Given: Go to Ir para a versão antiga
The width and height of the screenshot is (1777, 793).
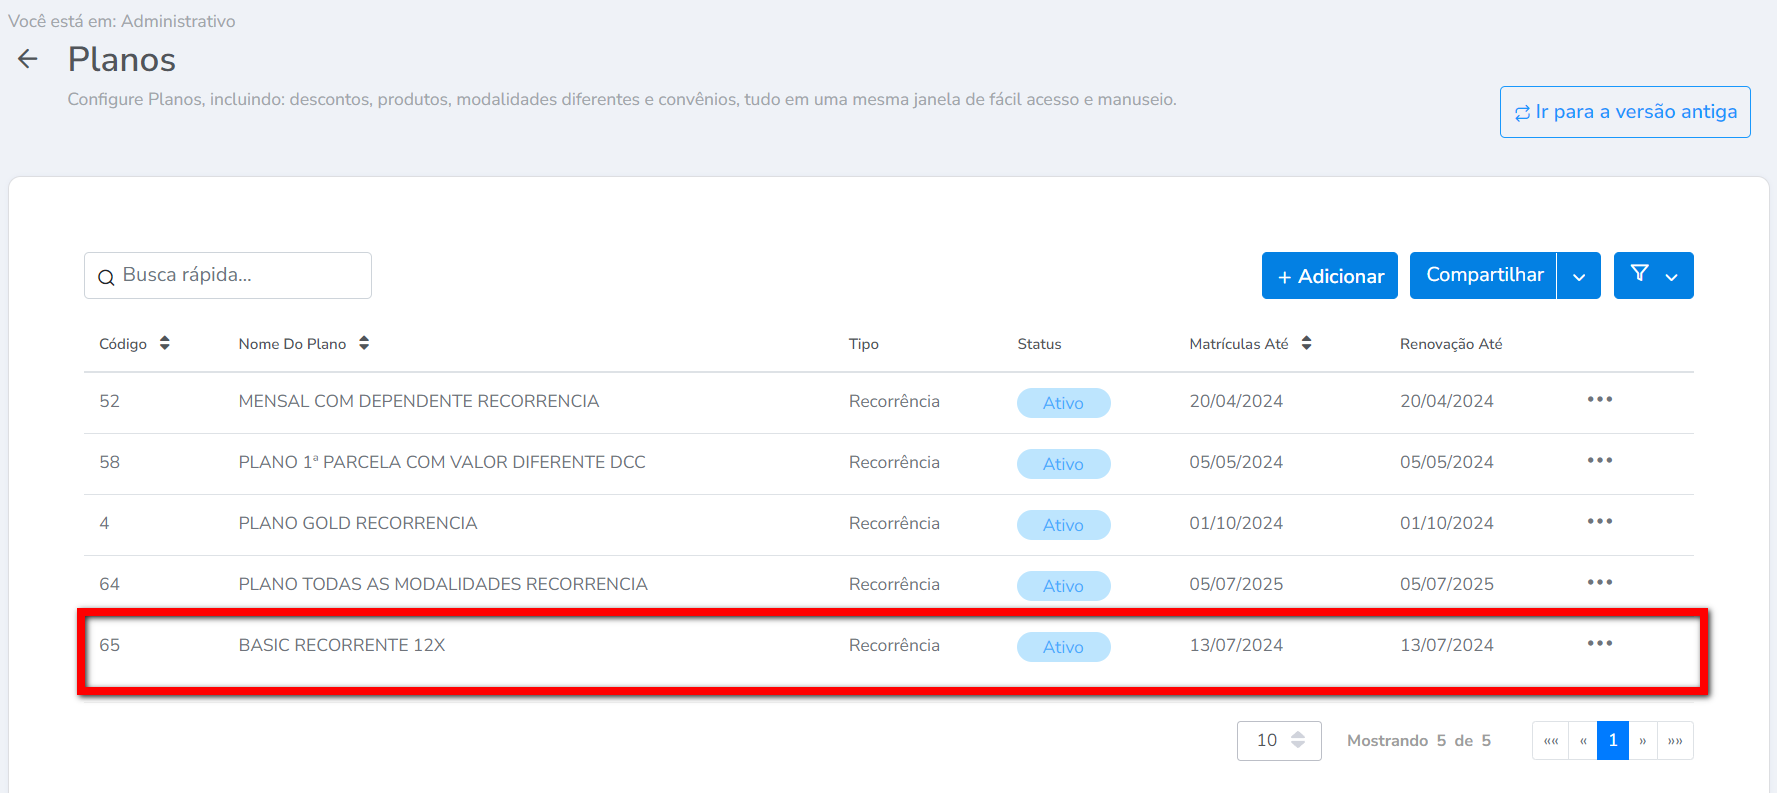Looking at the screenshot, I should [1624, 112].
